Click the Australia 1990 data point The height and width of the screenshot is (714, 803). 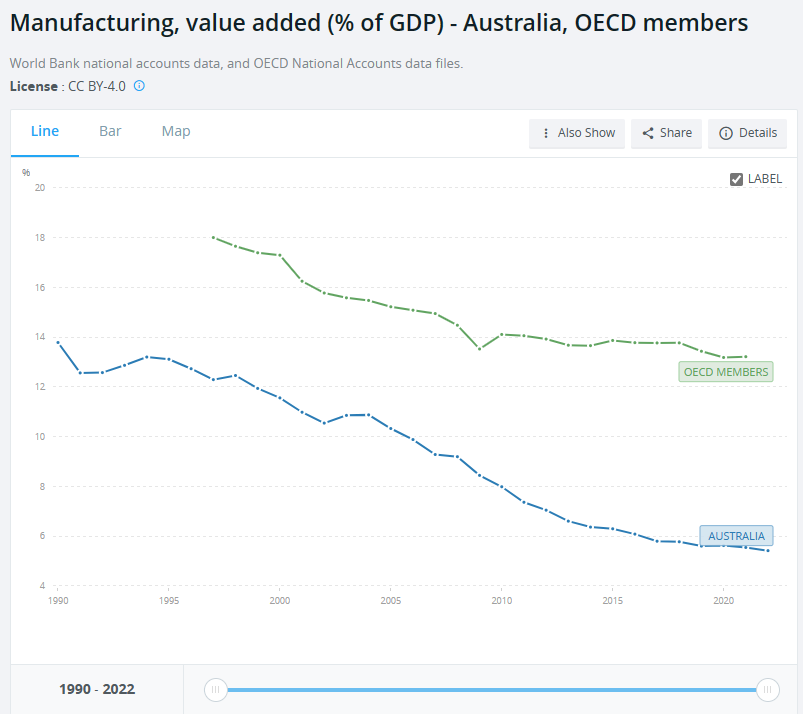click(x=58, y=343)
